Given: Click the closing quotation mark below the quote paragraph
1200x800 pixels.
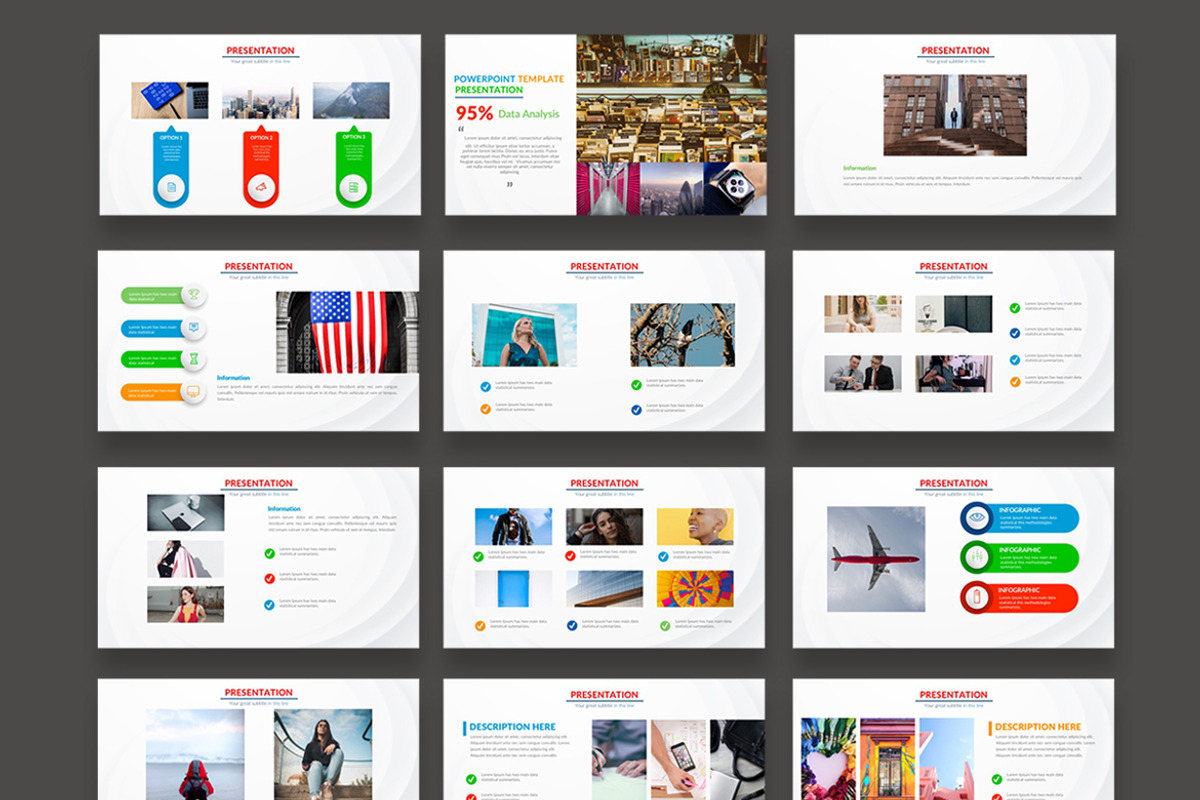Looking at the screenshot, I should point(509,184).
